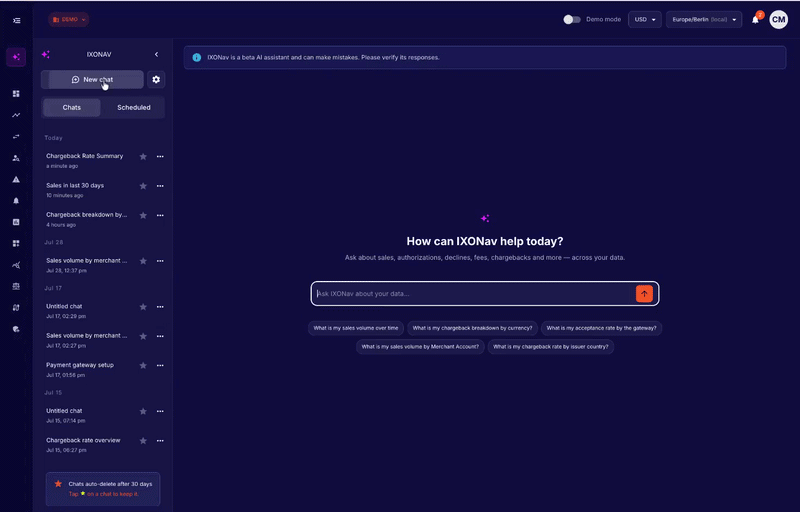Collapse the IXONAV panel with the chevron
800x512 pixels.
157,55
